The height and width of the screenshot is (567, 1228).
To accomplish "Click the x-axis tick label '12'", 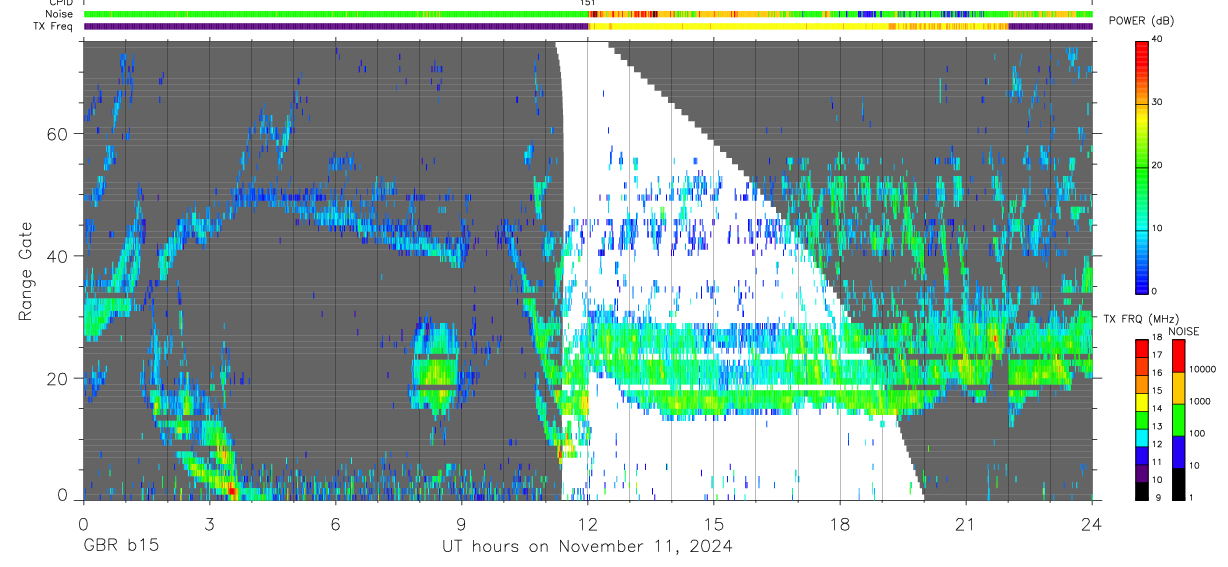I will coord(587,523).
